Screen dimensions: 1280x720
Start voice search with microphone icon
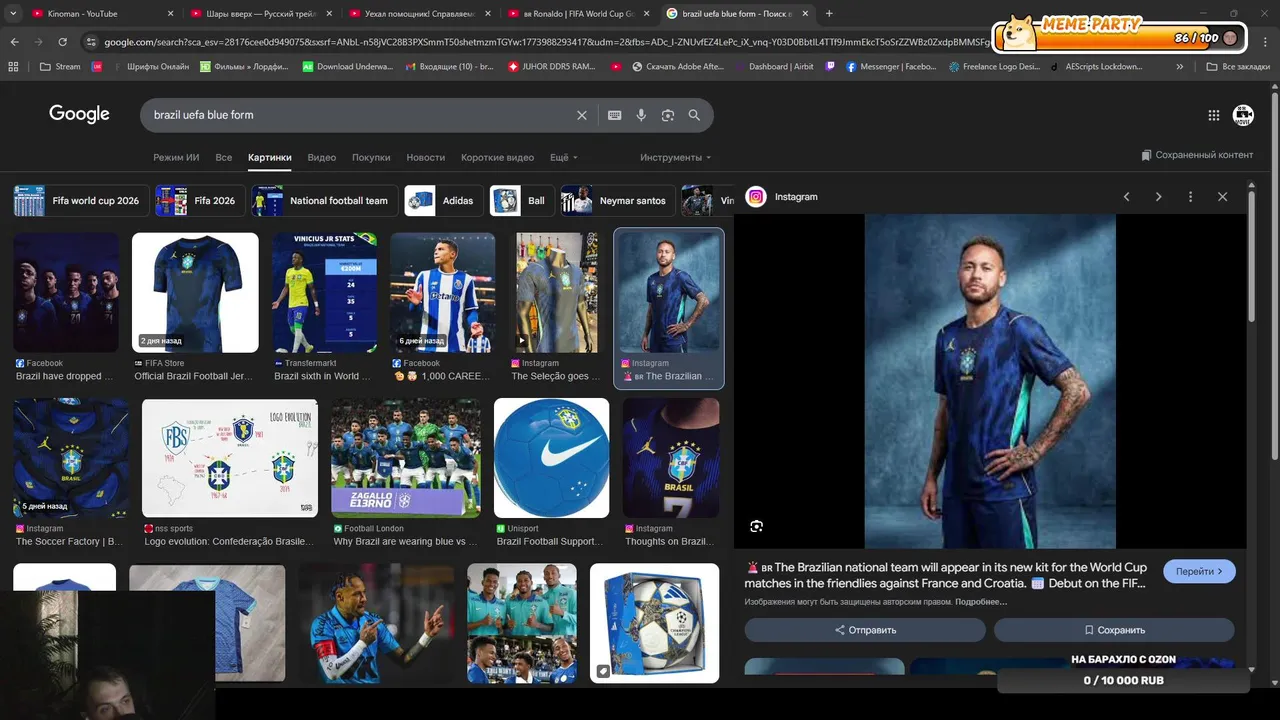[642, 115]
